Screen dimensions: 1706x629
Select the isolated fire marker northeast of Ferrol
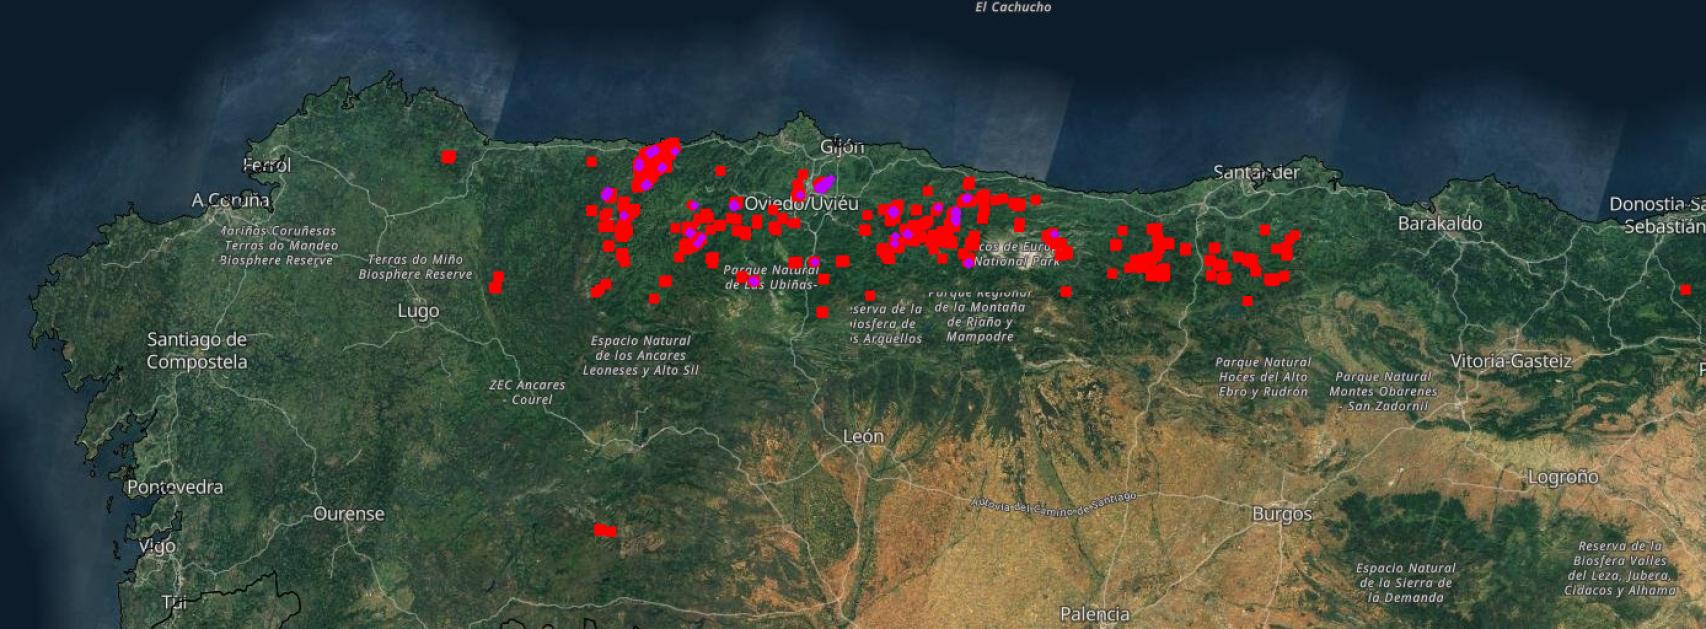(448, 156)
